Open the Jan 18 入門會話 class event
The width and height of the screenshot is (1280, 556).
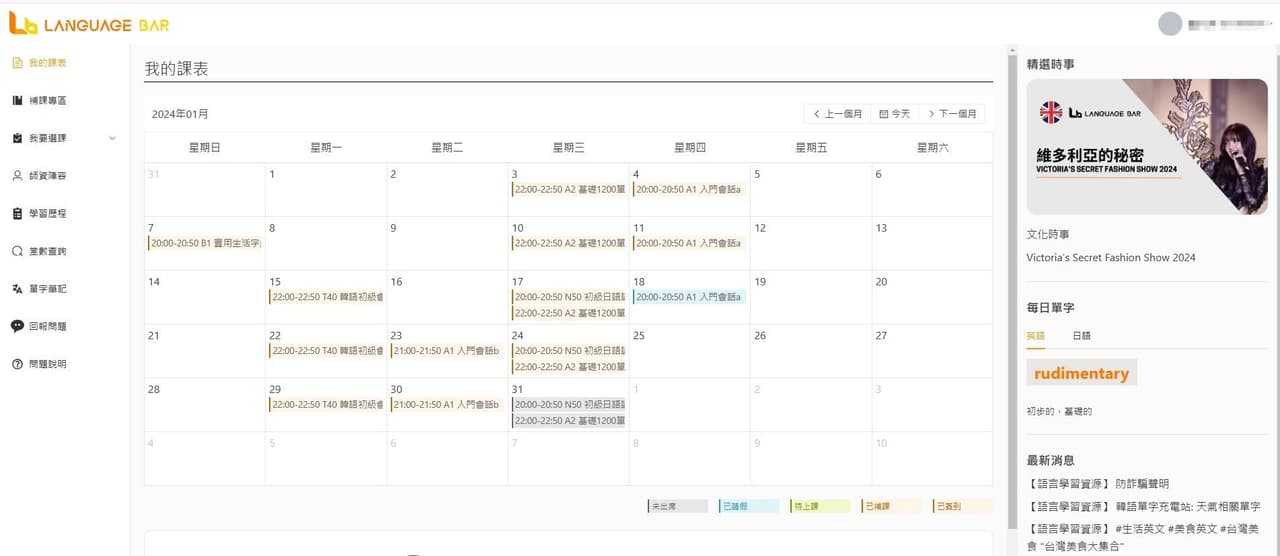pos(689,297)
